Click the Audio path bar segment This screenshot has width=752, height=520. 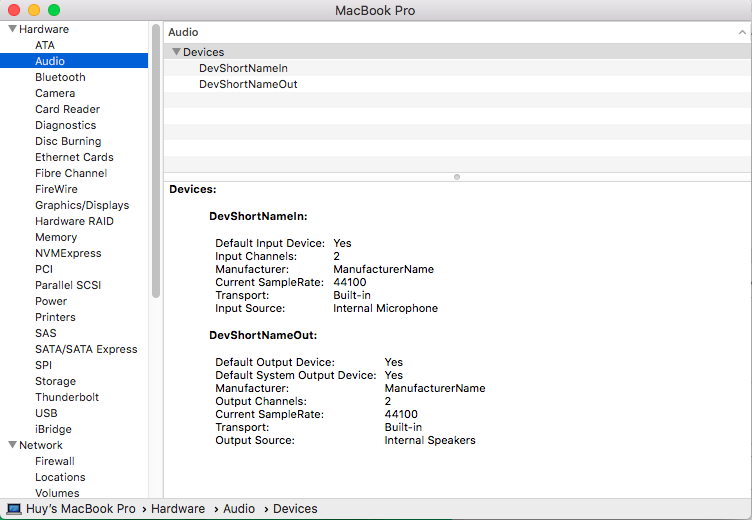pos(239,509)
